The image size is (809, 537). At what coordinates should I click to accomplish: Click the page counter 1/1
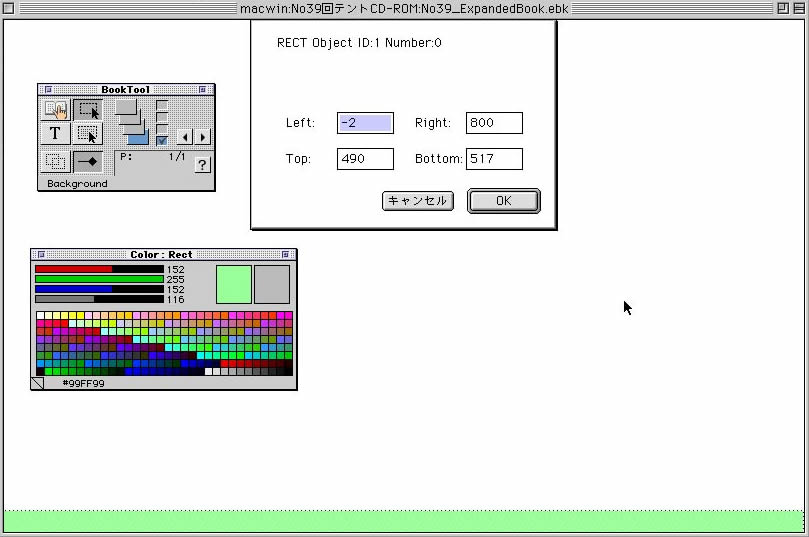tap(177, 156)
